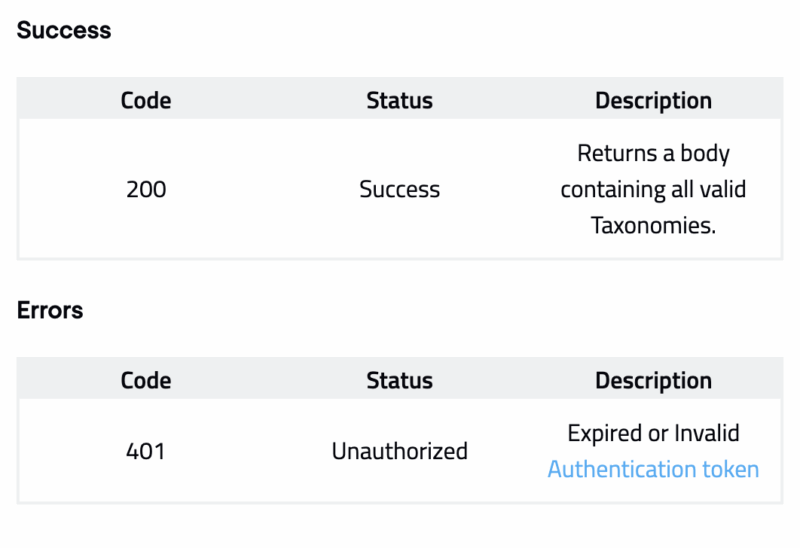Click the Description header in Errors table
Screen dimensions: 800x548
(x=653, y=380)
